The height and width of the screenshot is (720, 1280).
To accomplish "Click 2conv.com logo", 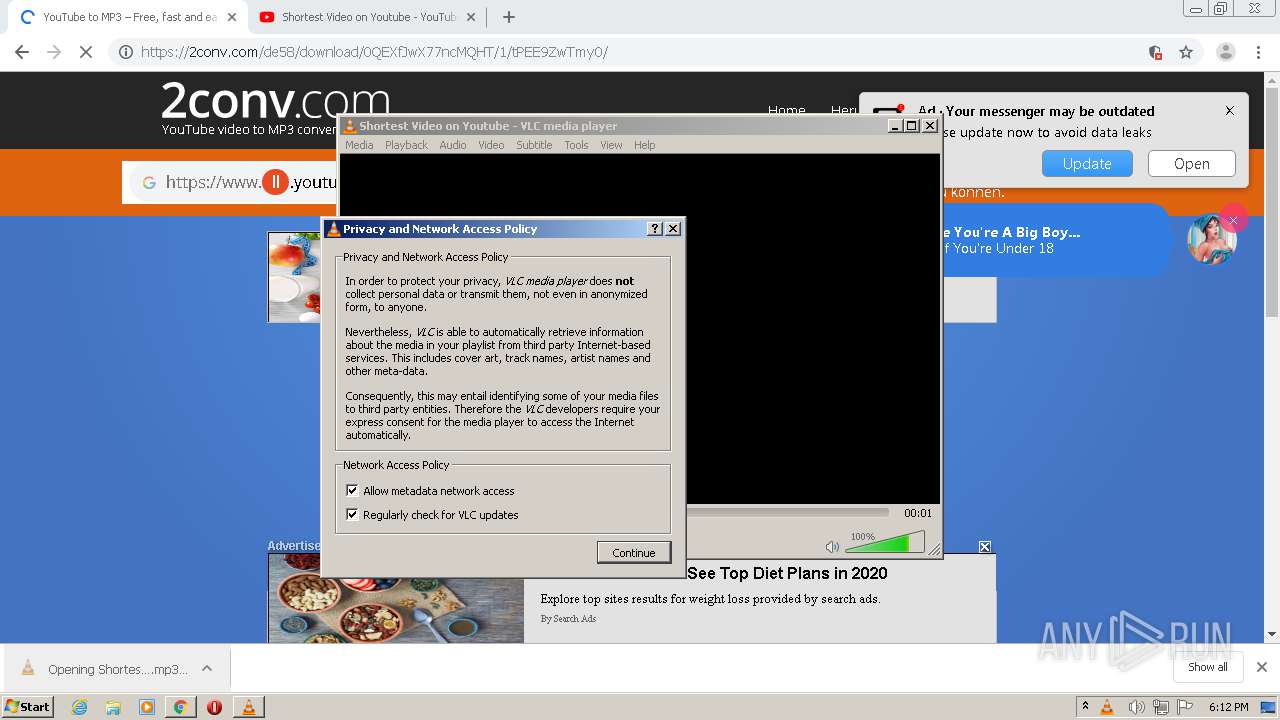I will 275,102.
